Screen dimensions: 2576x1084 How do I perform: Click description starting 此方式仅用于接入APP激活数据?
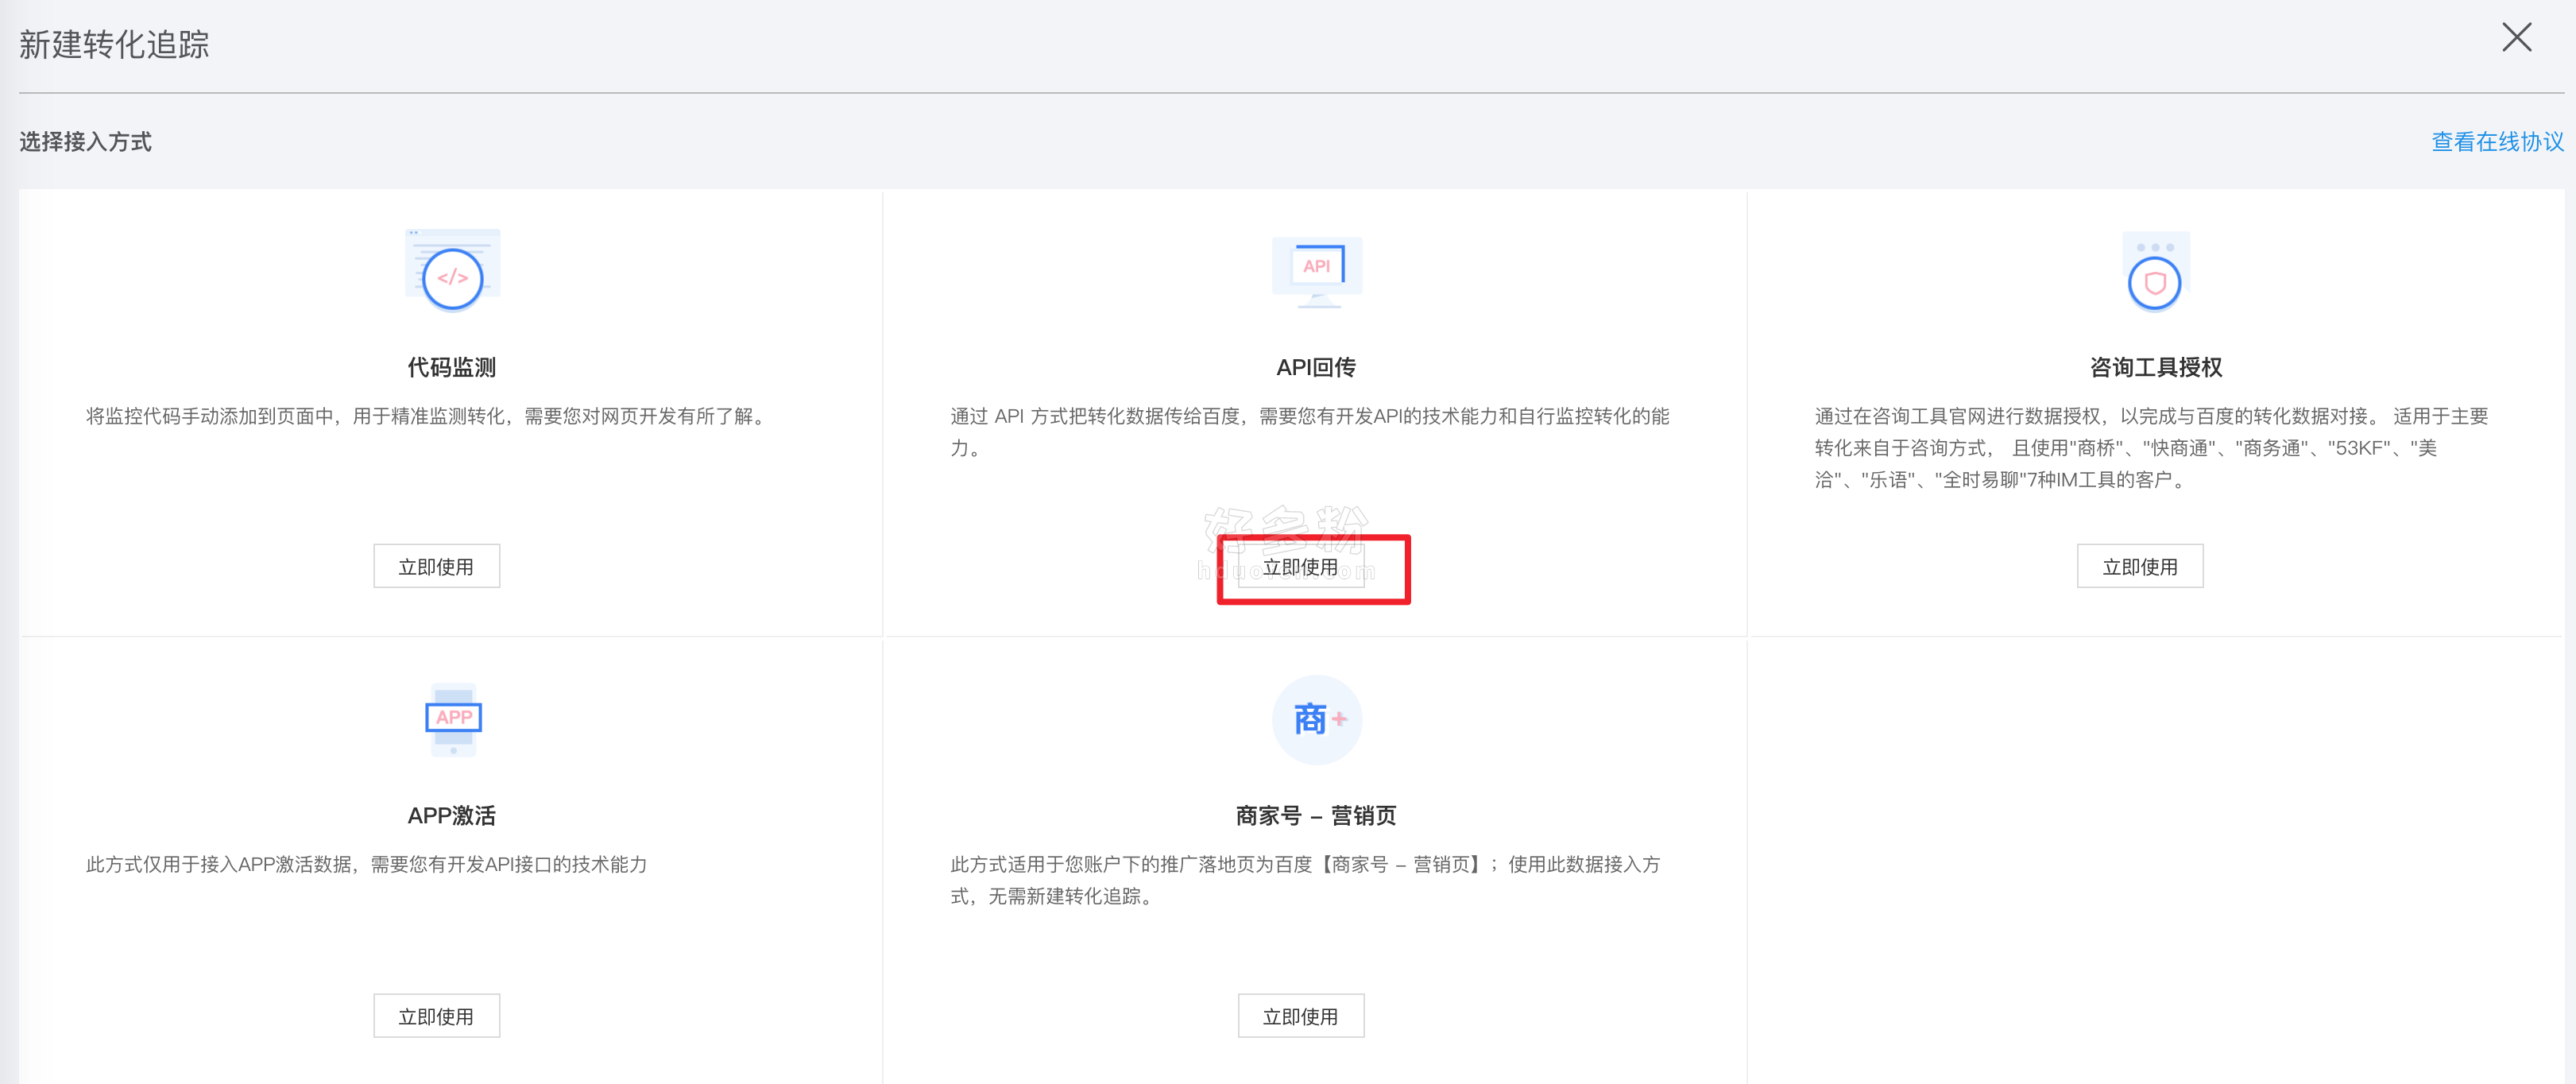pos(366,864)
